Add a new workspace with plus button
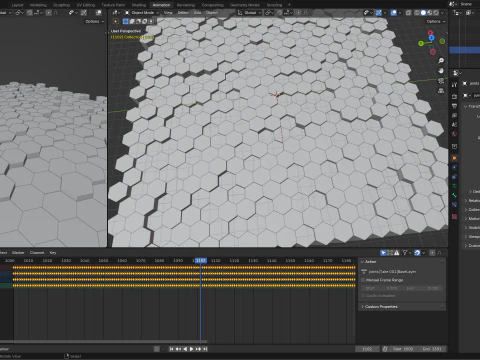480x360 pixels. point(289,5)
